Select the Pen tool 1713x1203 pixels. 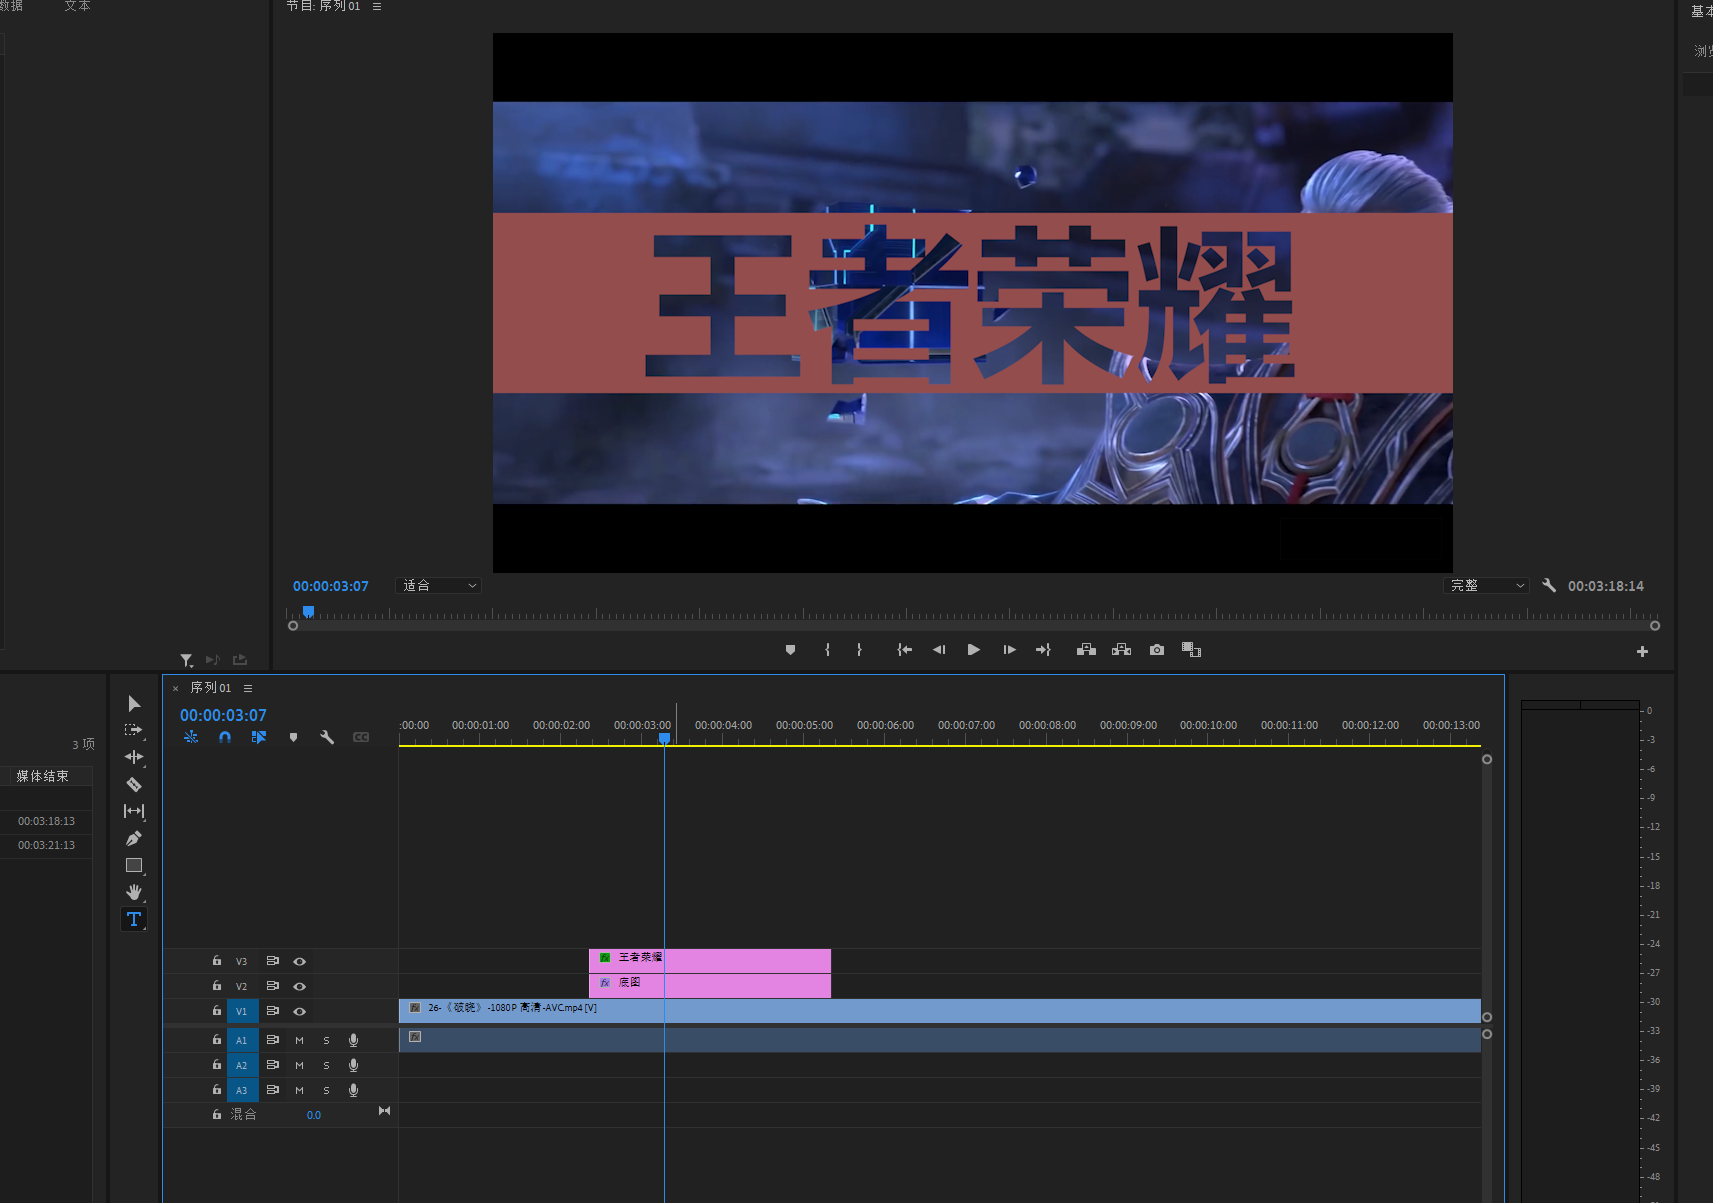pyautogui.click(x=134, y=839)
